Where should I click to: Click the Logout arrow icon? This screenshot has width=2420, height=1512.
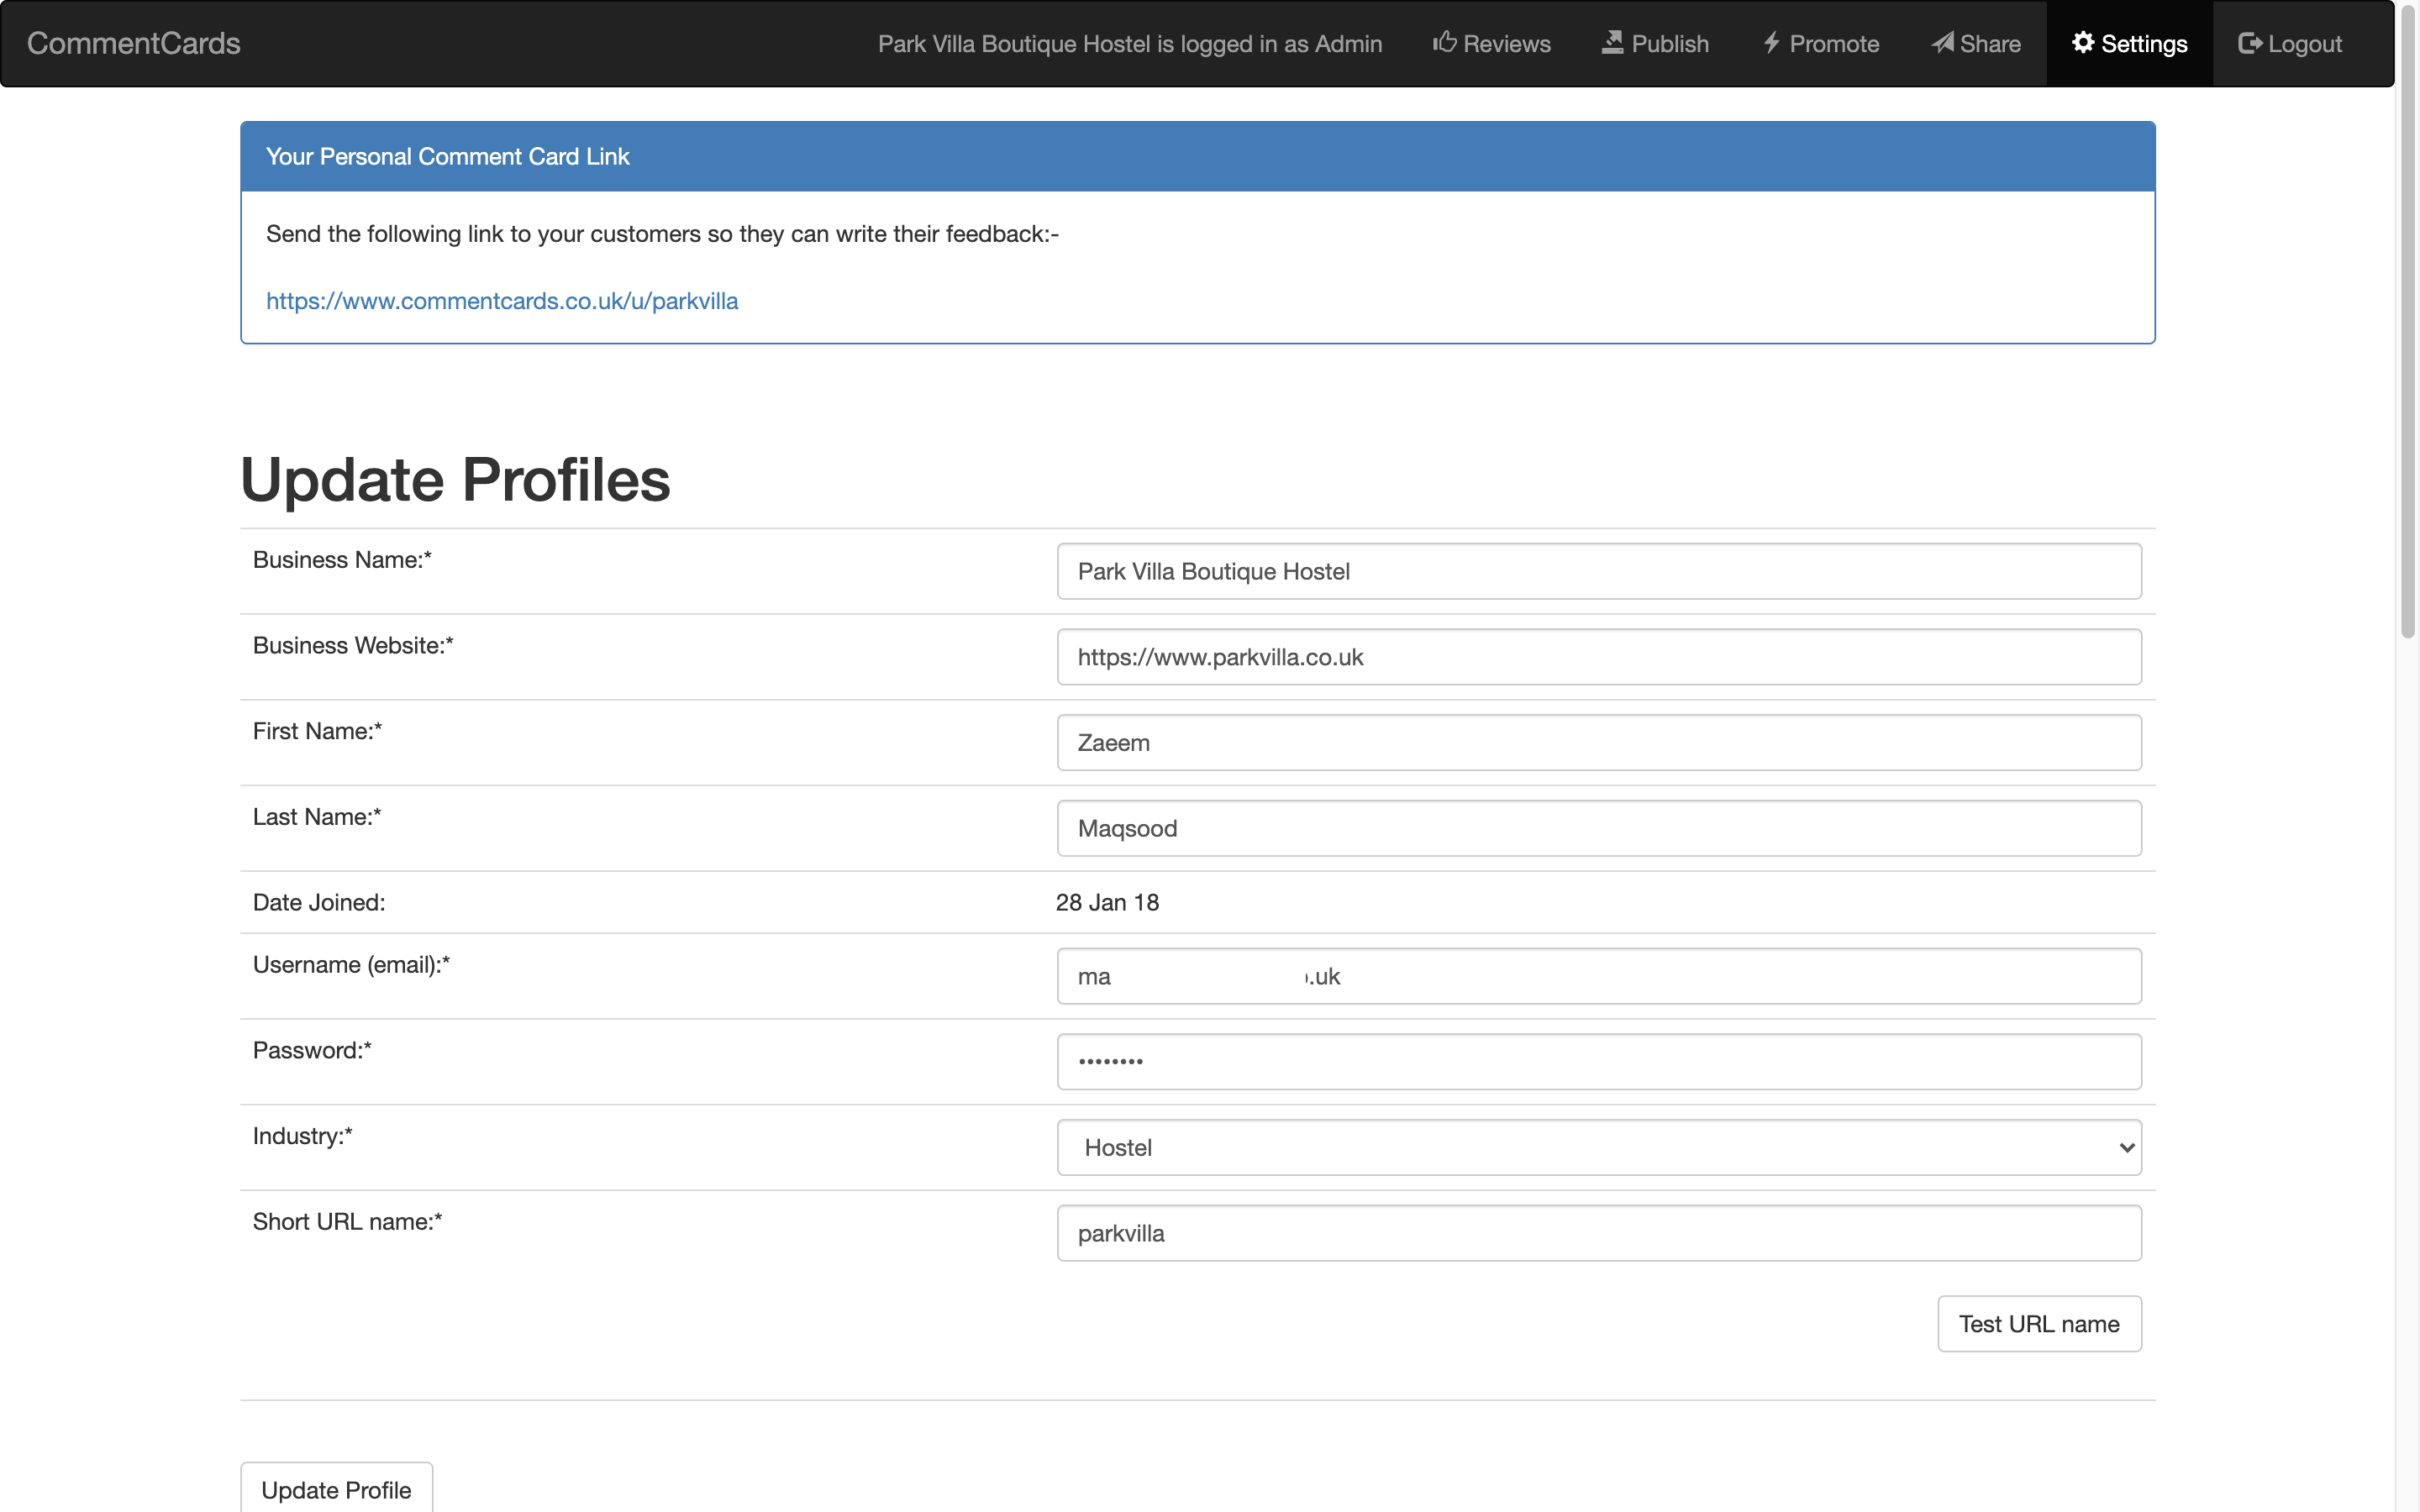(2250, 43)
